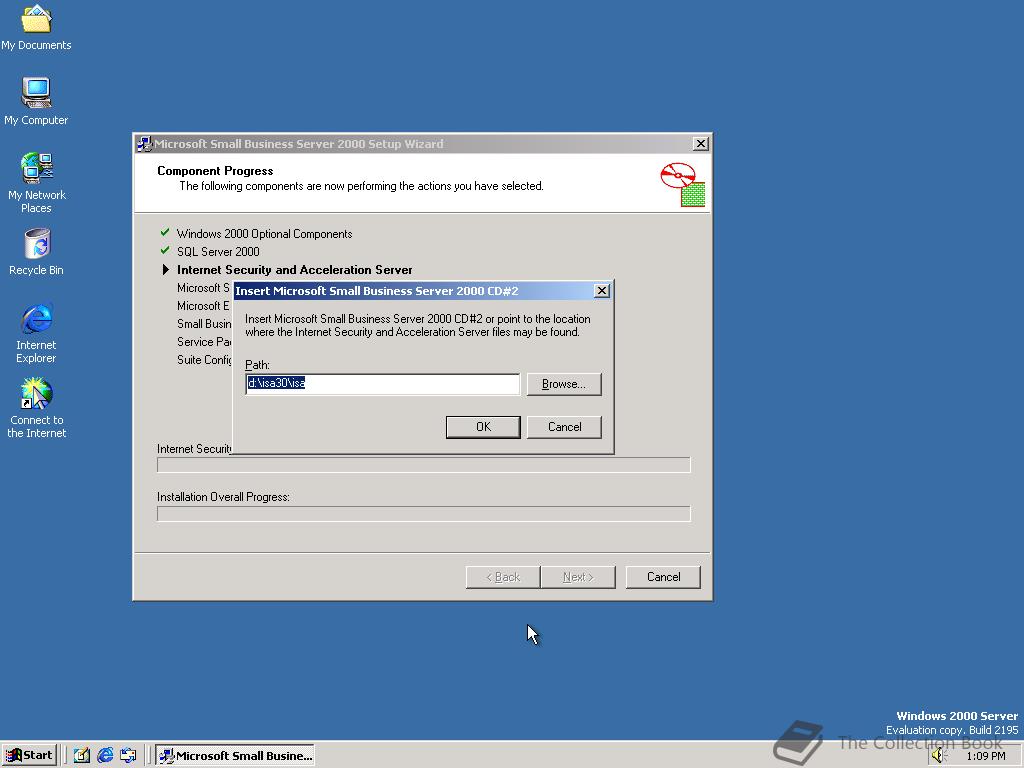The image size is (1024, 768).
Task: Select My Network Places icon
Action: (x=36, y=183)
